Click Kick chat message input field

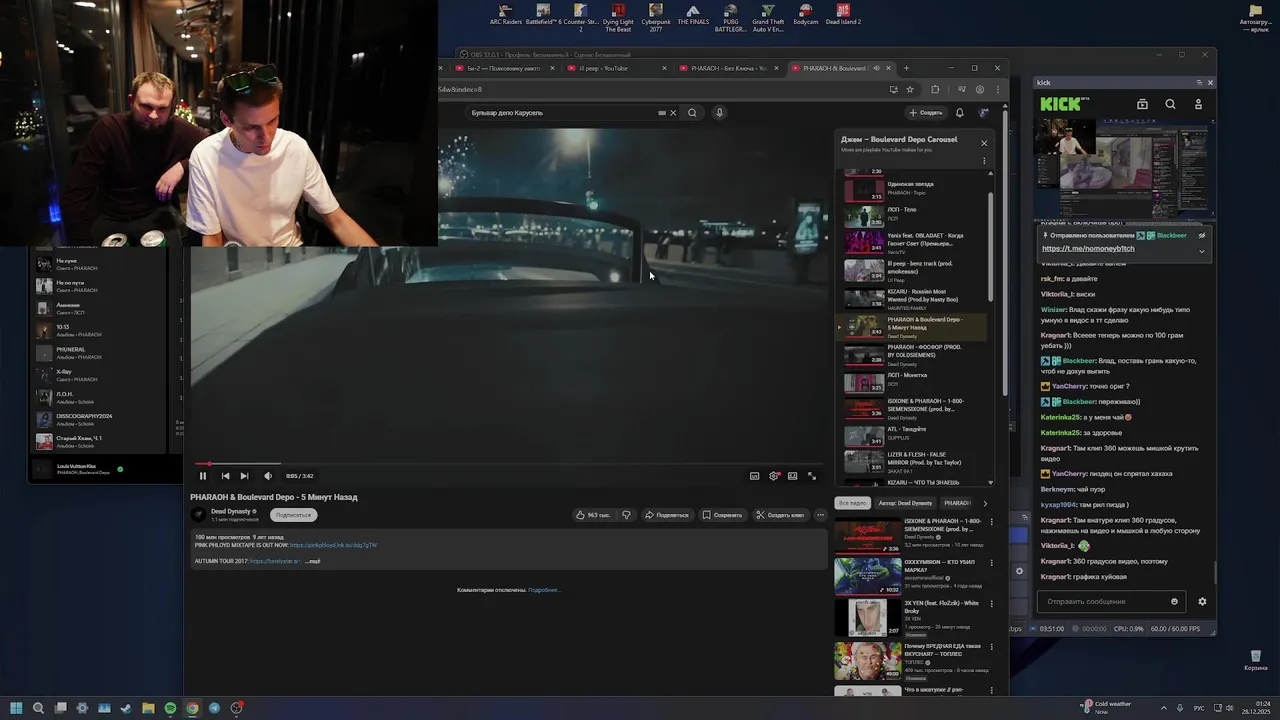pos(1104,601)
